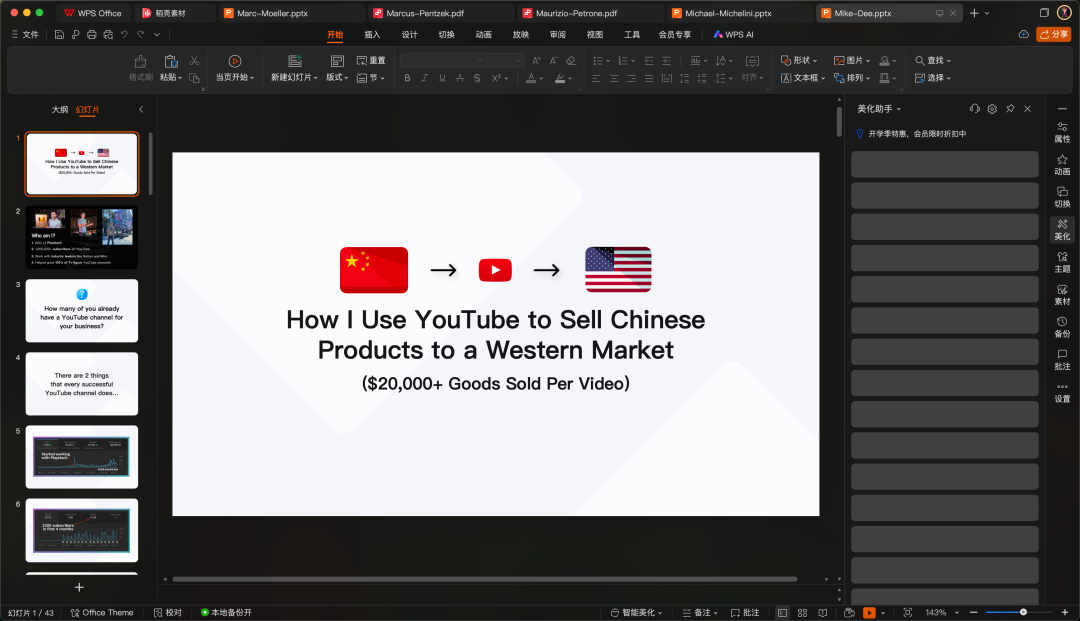1080x621 pixels.
Task: Click the 版式 layout icon
Action: click(337, 61)
